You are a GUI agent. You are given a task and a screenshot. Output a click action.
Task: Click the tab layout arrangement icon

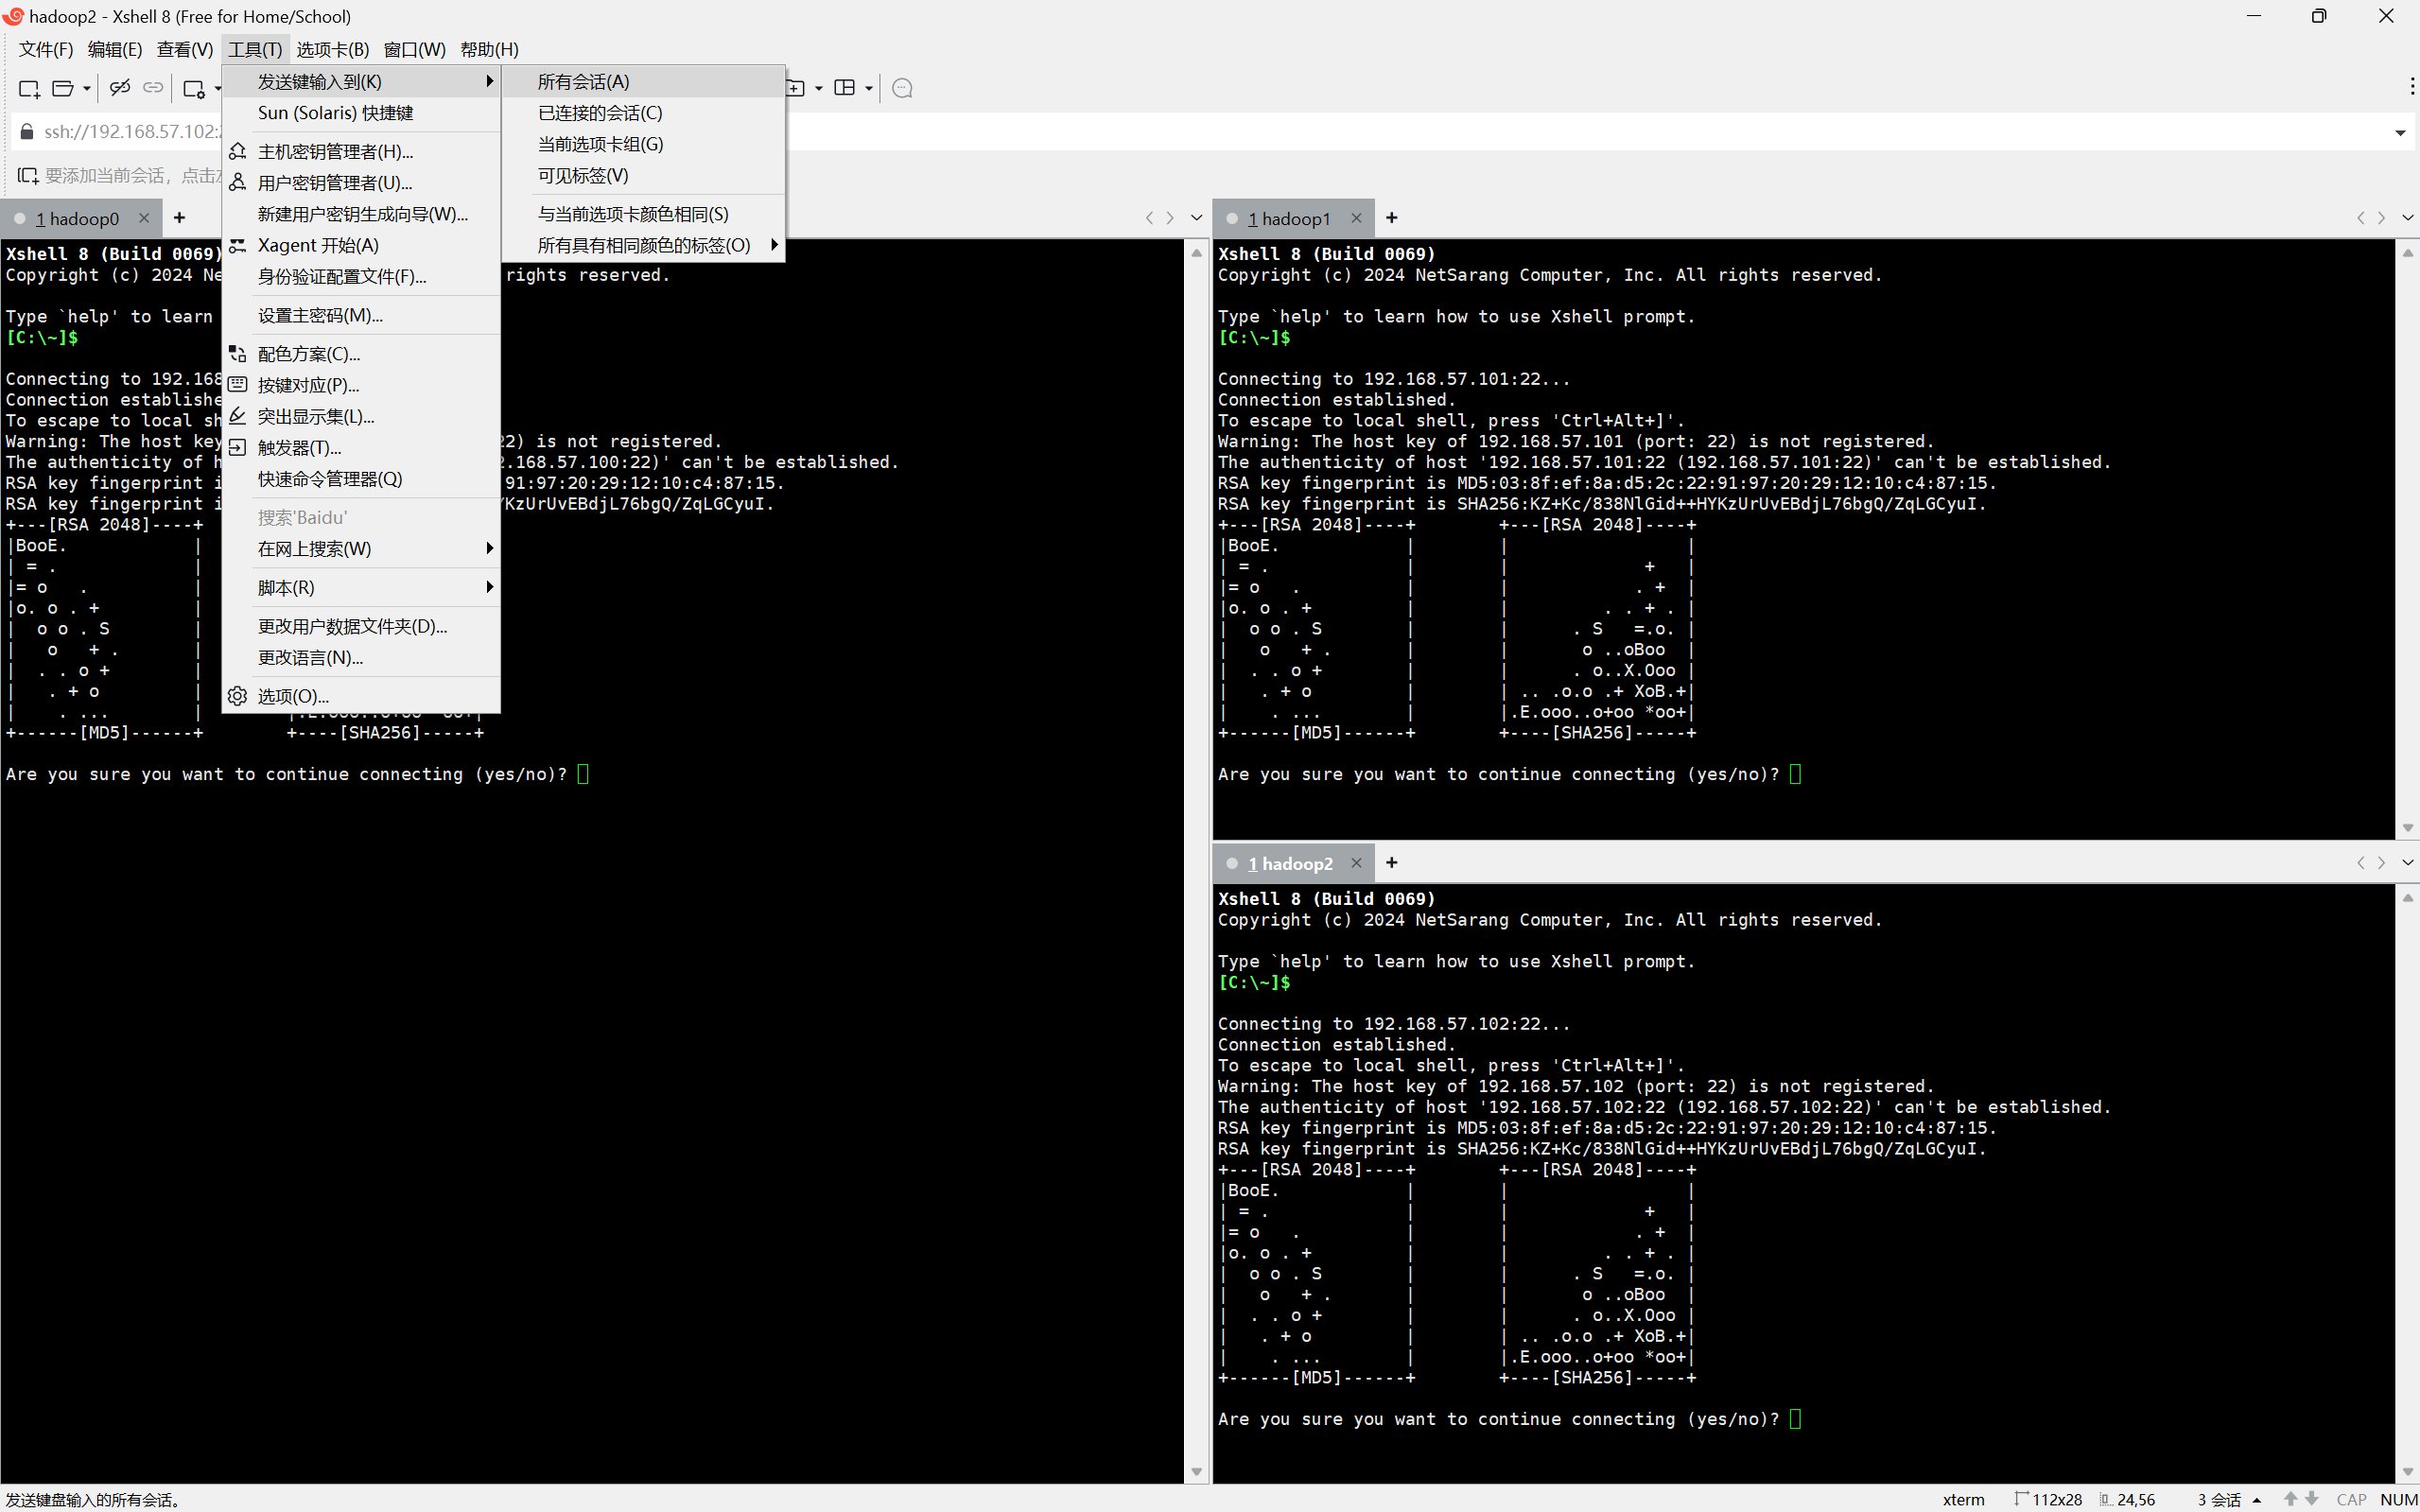[x=845, y=88]
